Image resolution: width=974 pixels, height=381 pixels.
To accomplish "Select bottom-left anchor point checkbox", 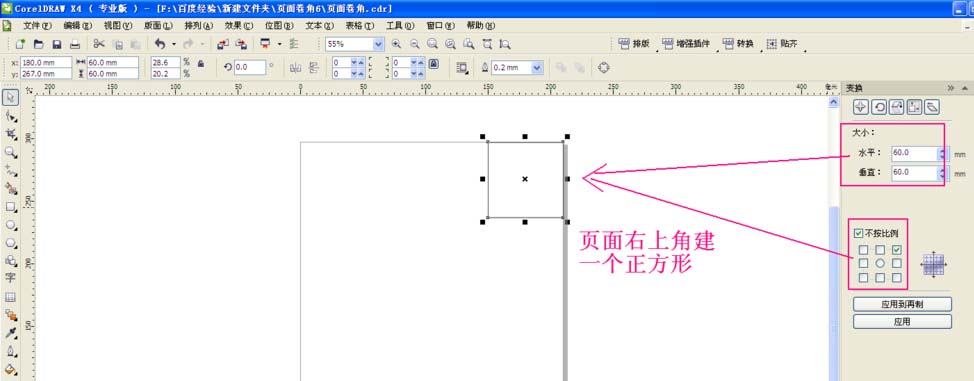I will click(x=863, y=278).
